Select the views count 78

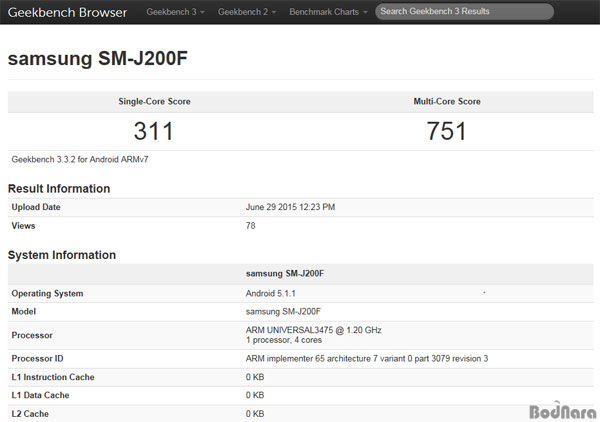tap(251, 226)
